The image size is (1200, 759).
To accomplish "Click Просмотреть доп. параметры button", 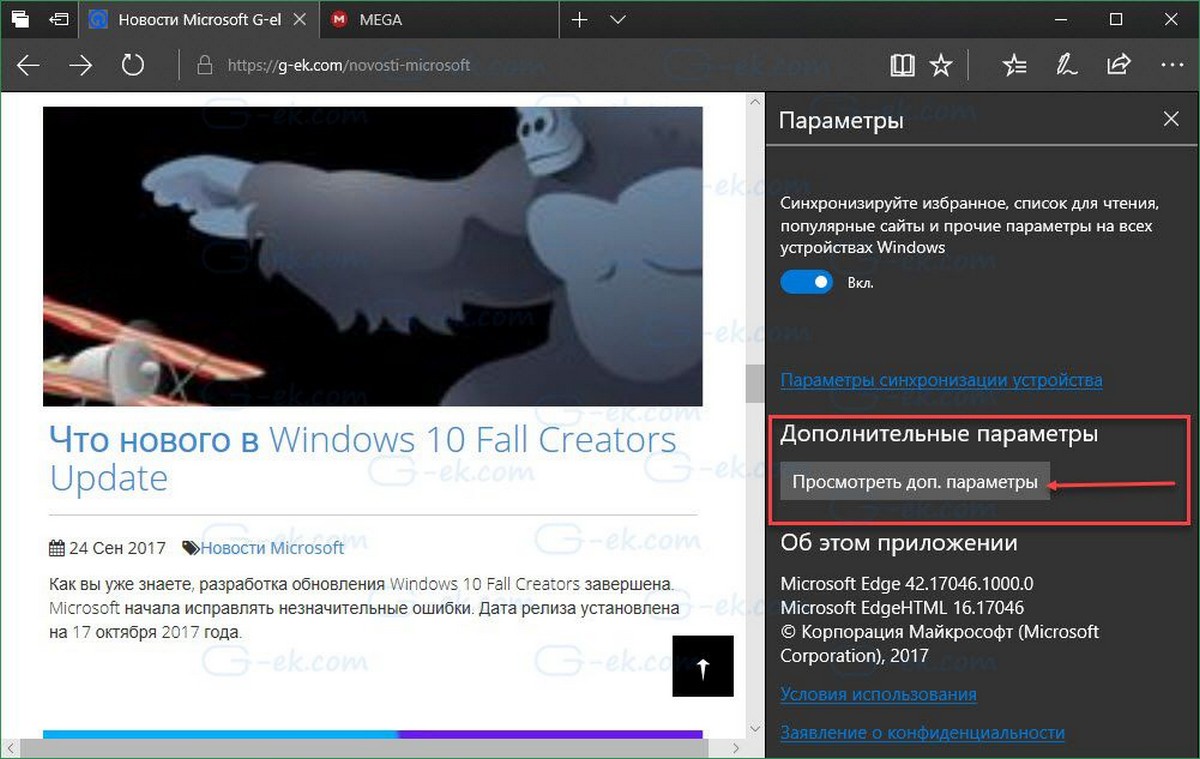I will coord(915,482).
